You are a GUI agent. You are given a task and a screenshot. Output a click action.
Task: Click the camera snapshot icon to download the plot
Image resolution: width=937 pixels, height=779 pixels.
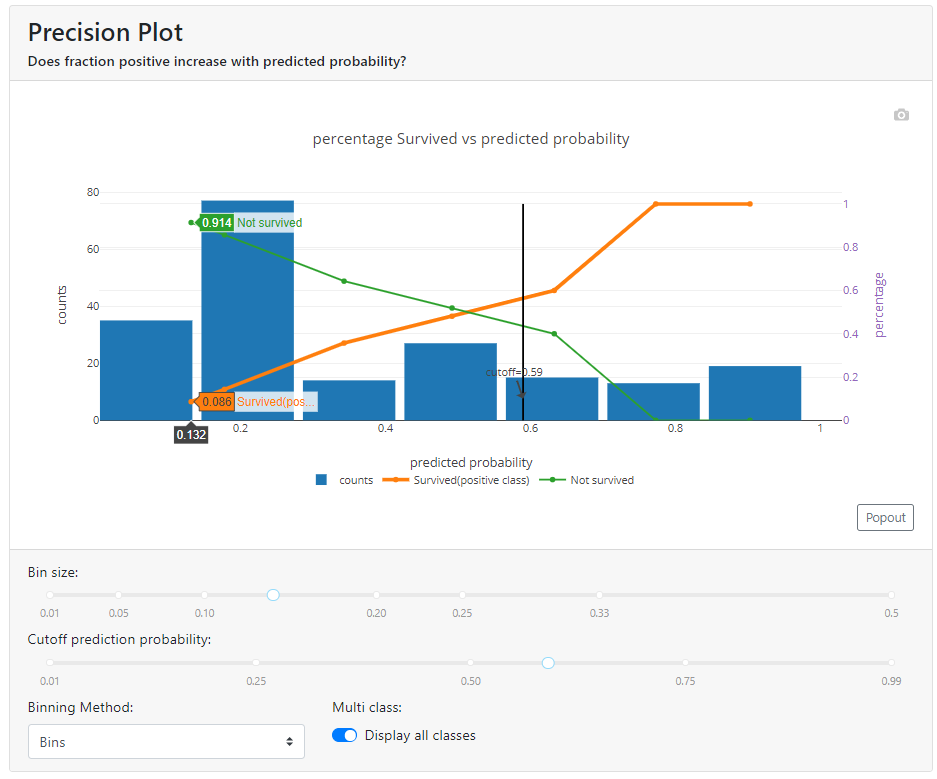pos(901,115)
